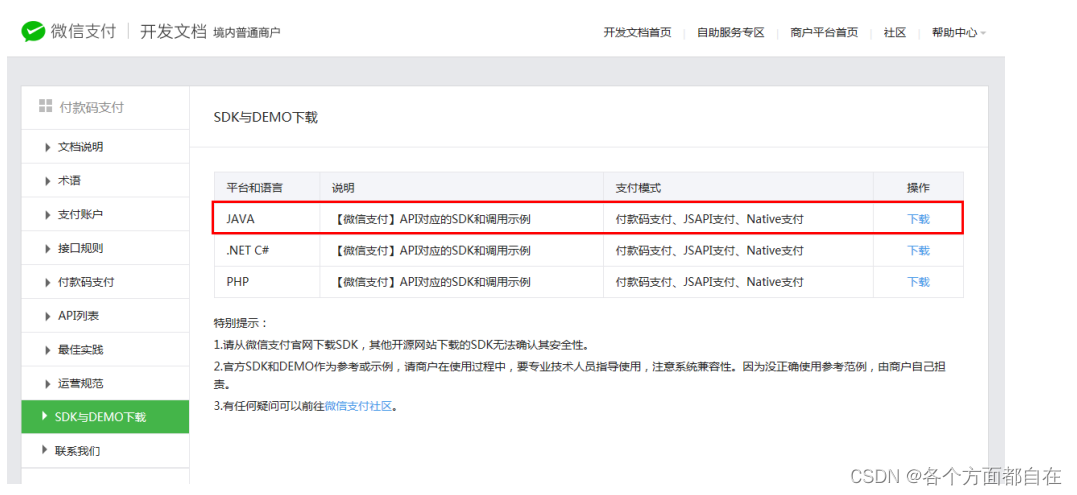Open 社区 in top navigation
1077x495 pixels.
[x=895, y=32]
